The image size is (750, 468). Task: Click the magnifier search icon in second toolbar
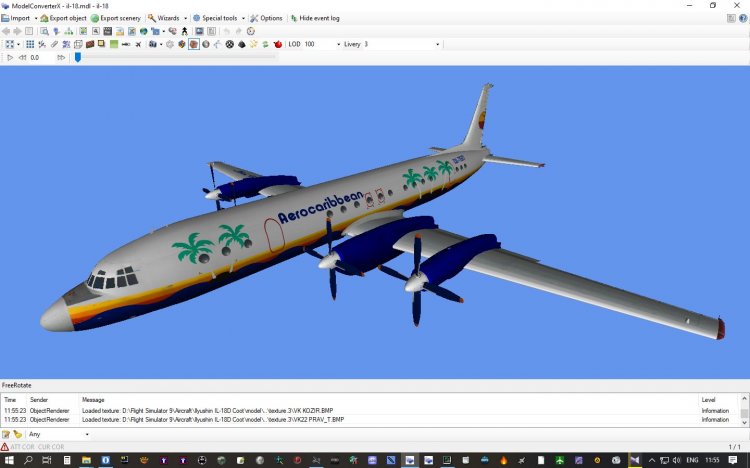pyautogui.click(x=44, y=31)
